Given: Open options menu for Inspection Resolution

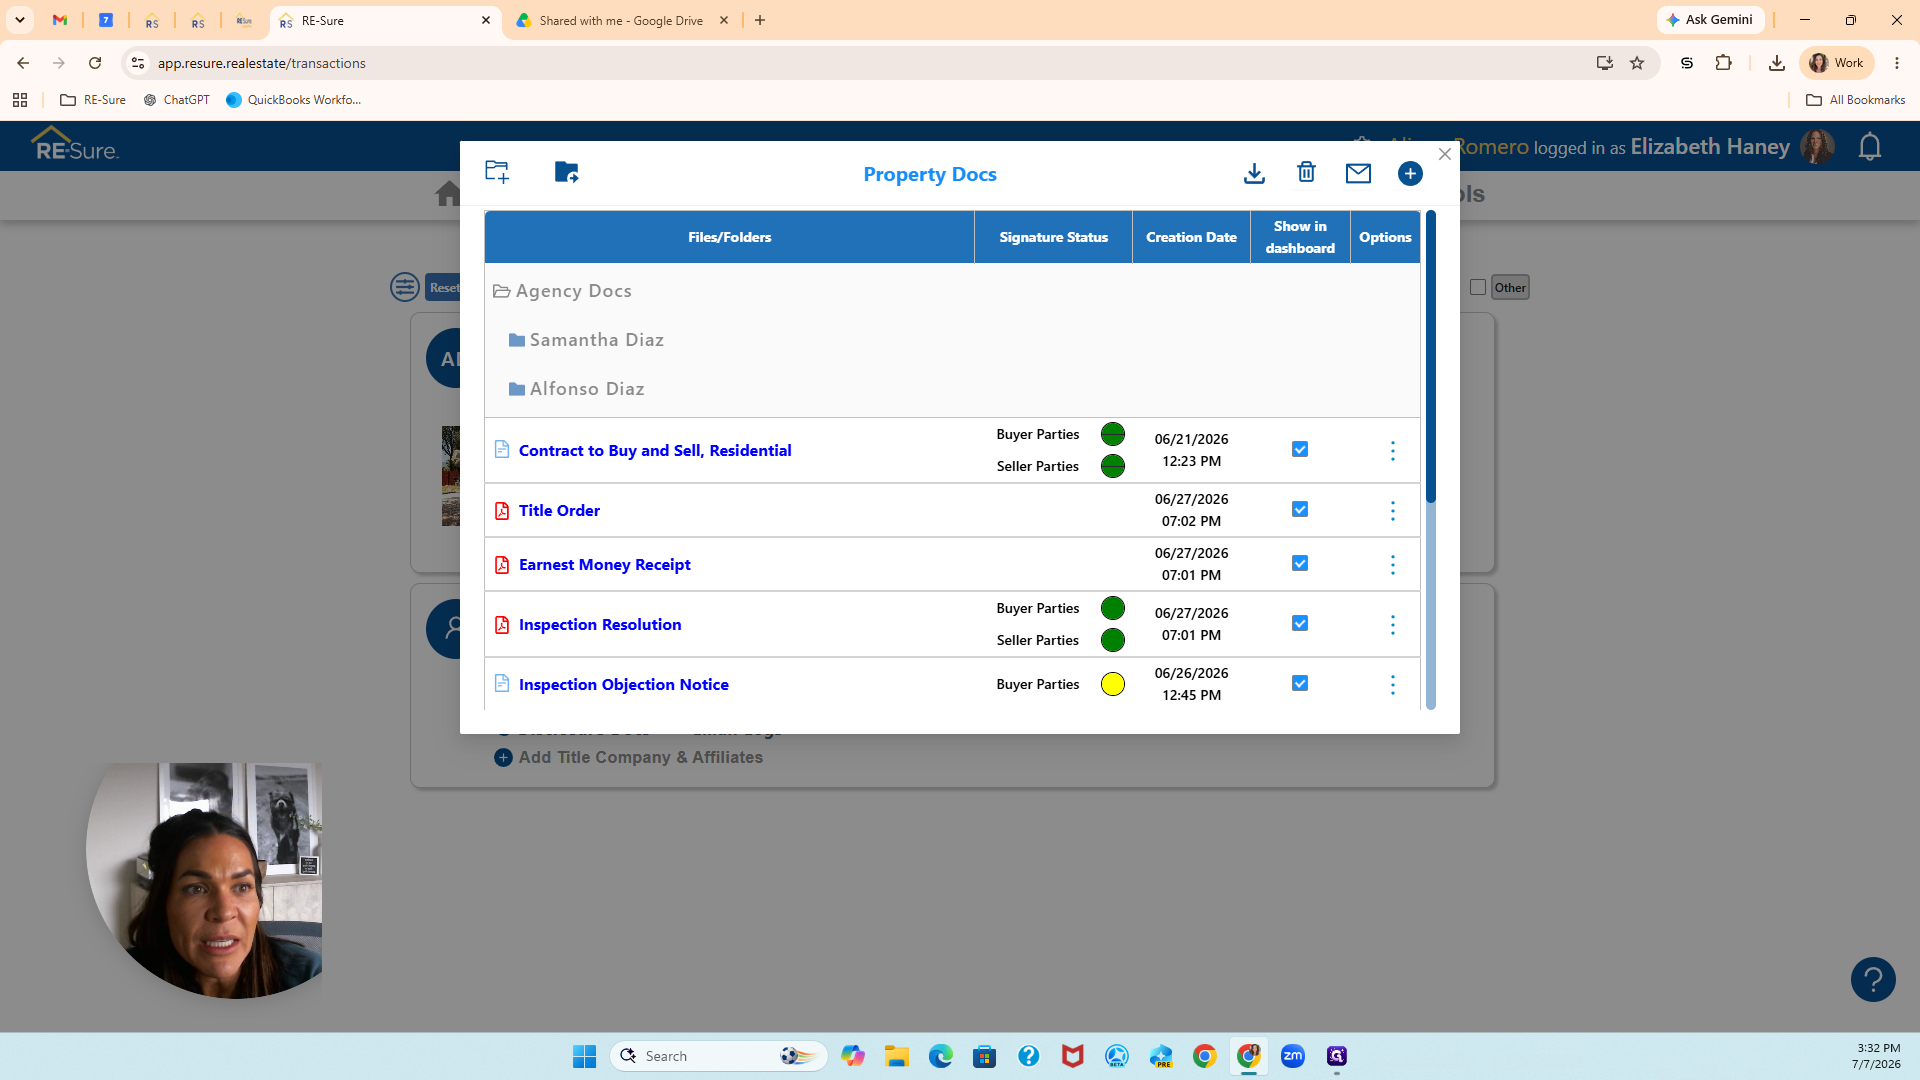Looking at the screenshot, I should (x=1392, y=625).
